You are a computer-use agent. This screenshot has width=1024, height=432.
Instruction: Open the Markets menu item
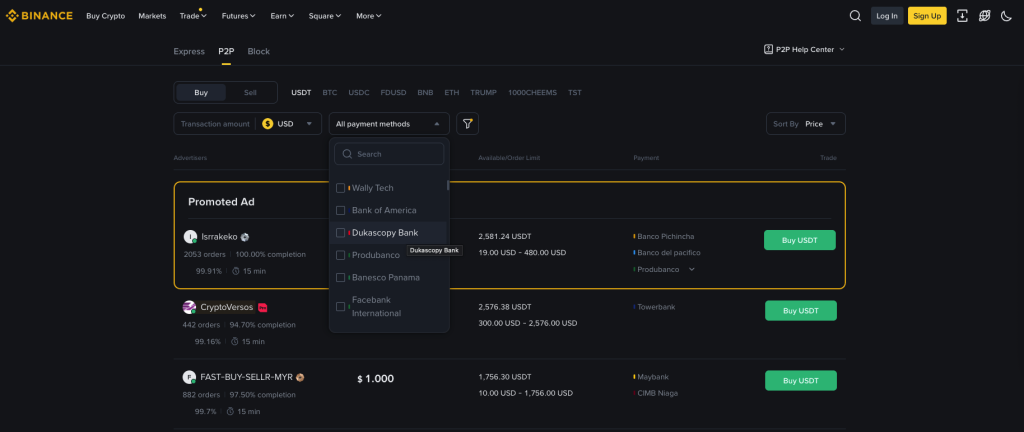(152, 16)
